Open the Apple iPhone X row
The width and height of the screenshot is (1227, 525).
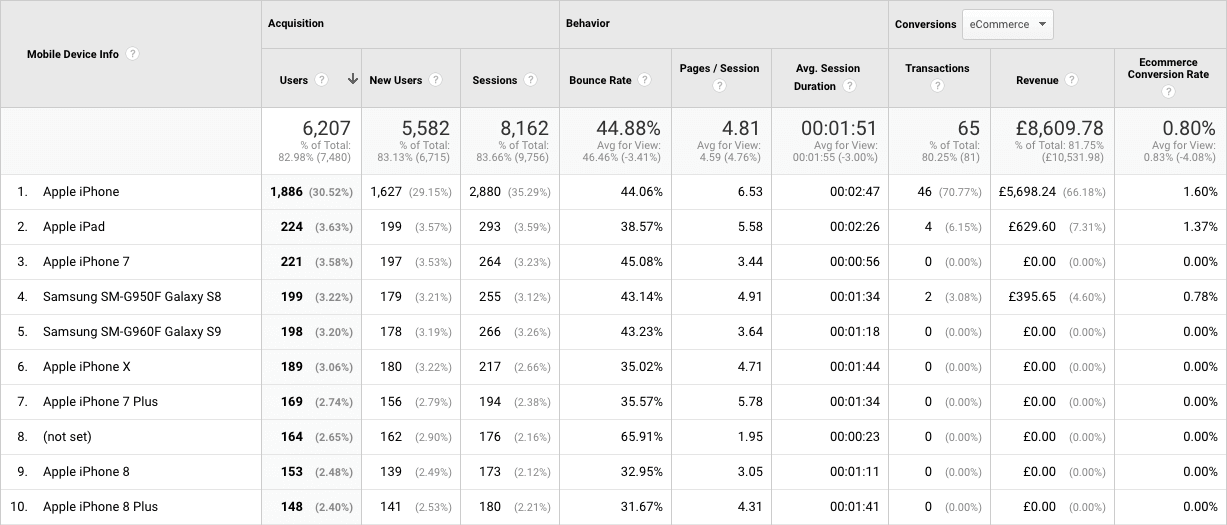(x=87, y=367)
